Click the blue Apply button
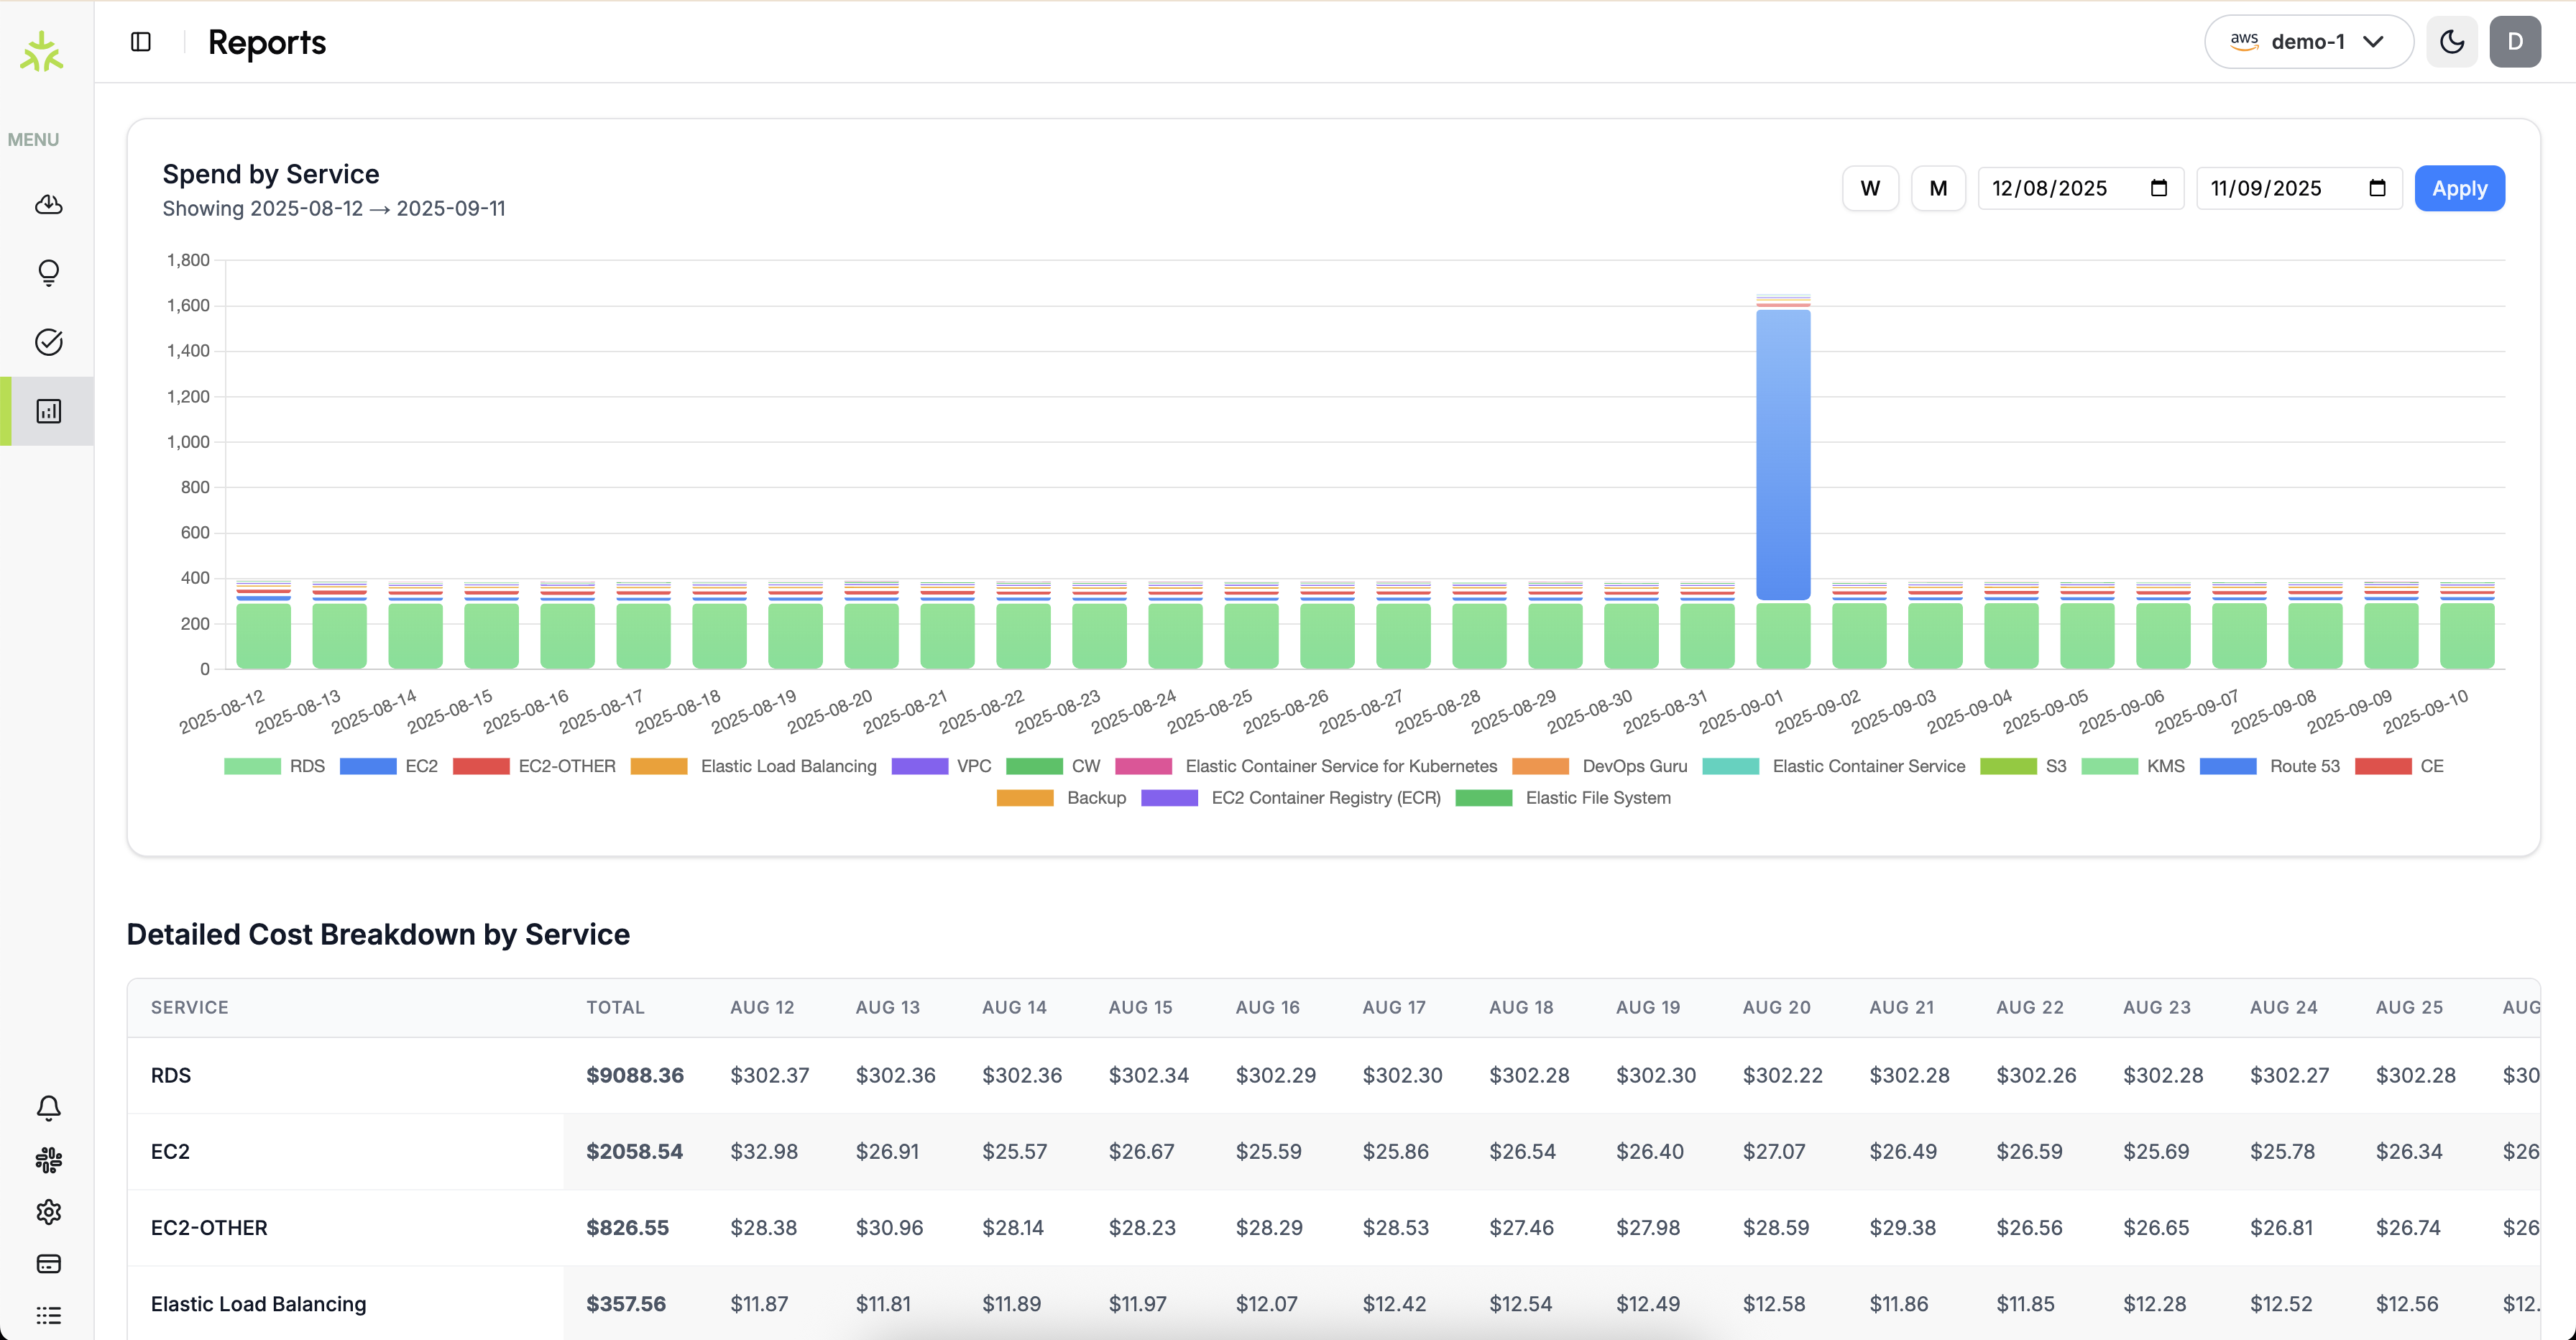Screen dimensions: 2576x1340 click(x=2459, y=188)
